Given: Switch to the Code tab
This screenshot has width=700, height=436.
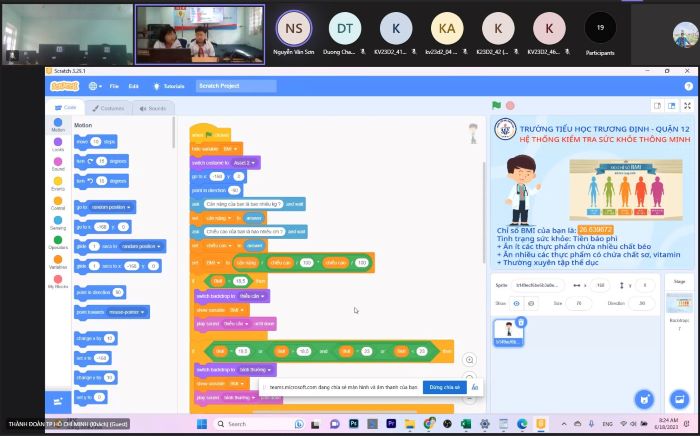Looking at the screenshot, I should point(65,108).
